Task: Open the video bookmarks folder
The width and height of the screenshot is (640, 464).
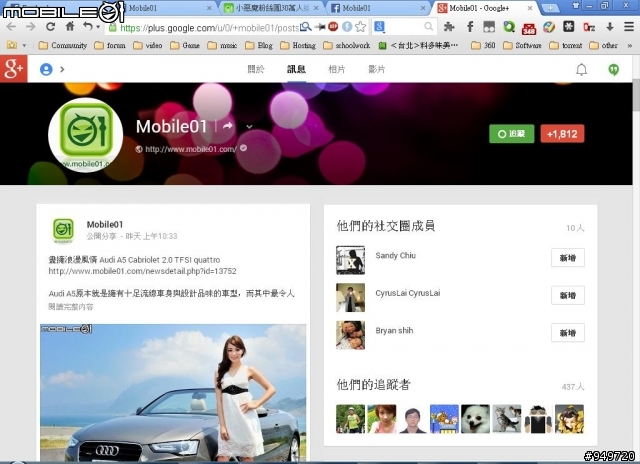Action: 148,45
